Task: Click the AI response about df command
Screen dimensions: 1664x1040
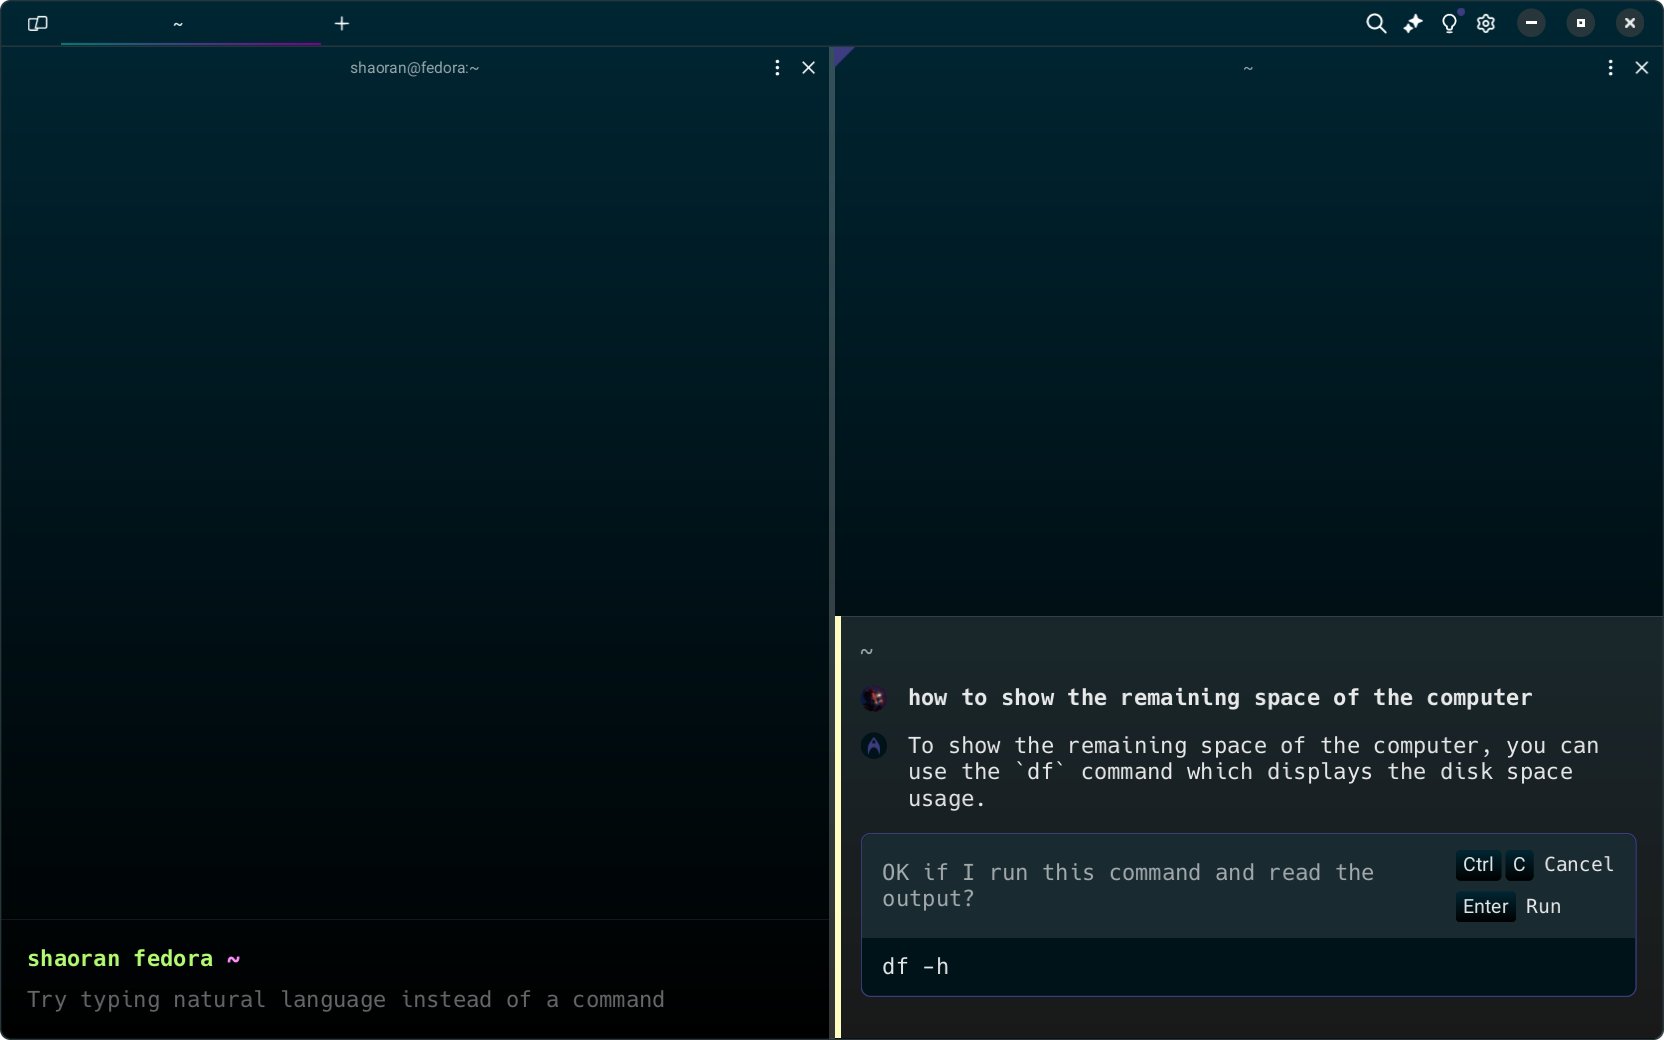Action: point(1253,772)
